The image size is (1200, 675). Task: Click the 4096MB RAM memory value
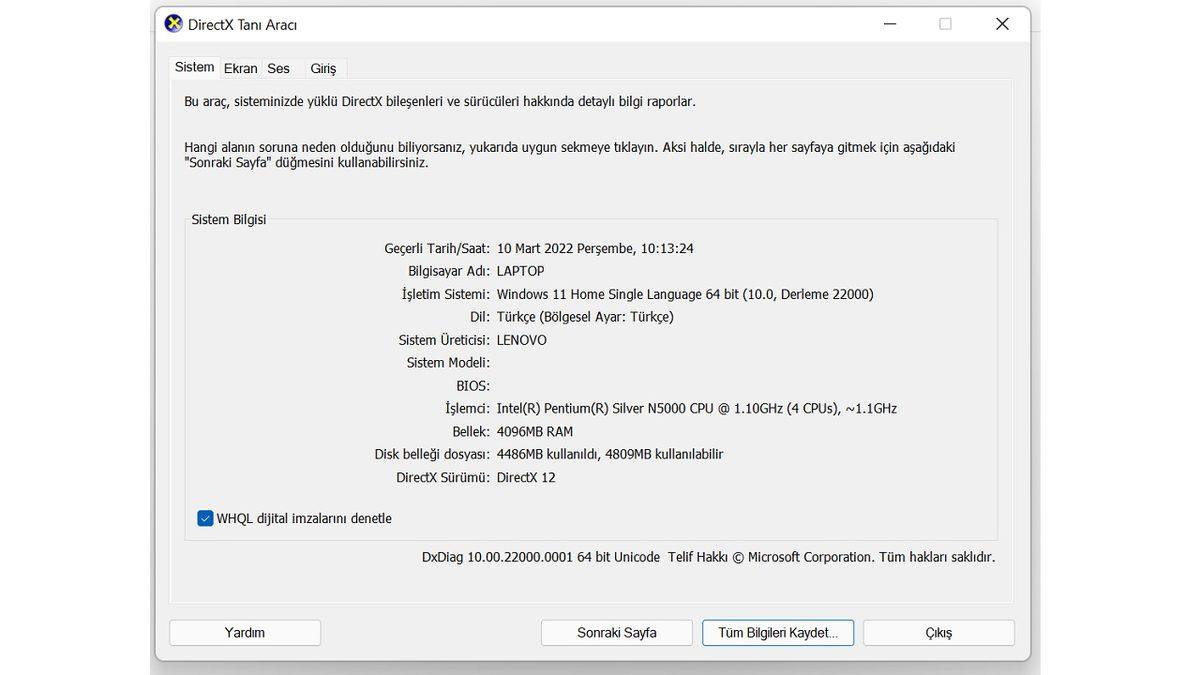pyautogui.click(x=535, y=431)
